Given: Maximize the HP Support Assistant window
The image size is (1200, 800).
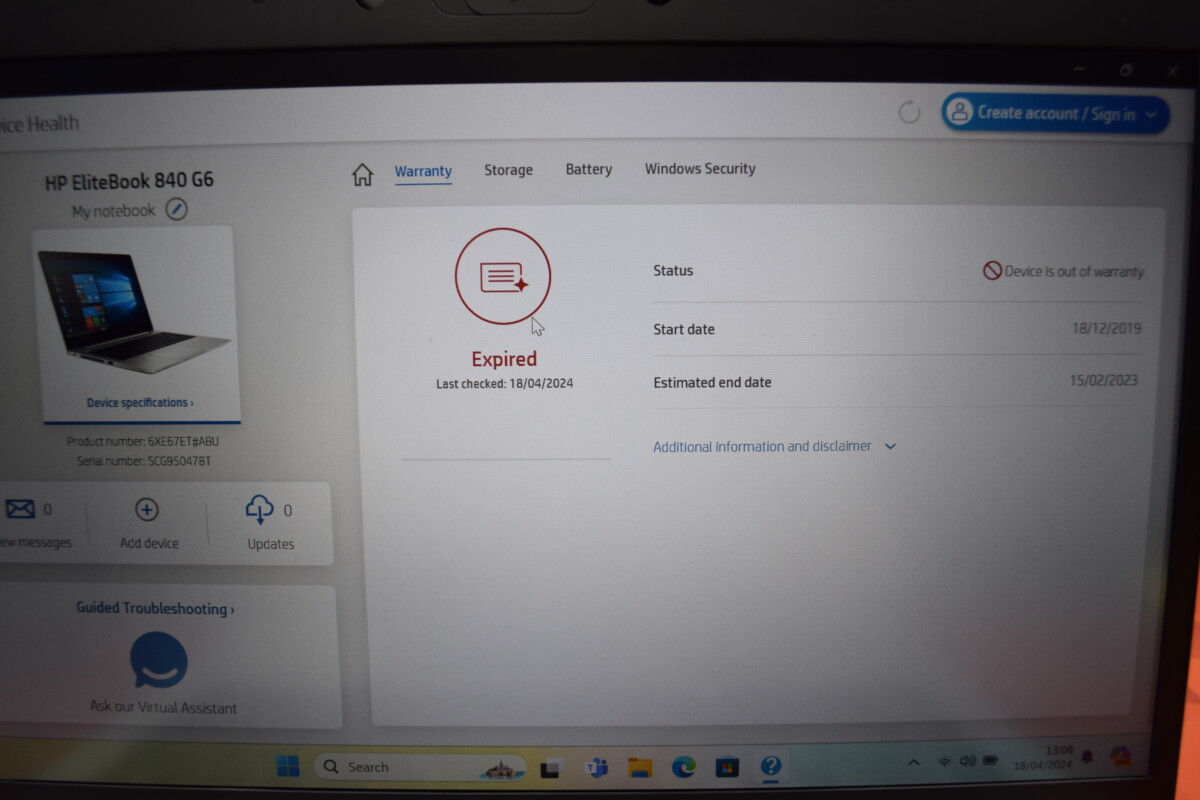Looking at the screenshot, I should click(x=1126, y=70).
